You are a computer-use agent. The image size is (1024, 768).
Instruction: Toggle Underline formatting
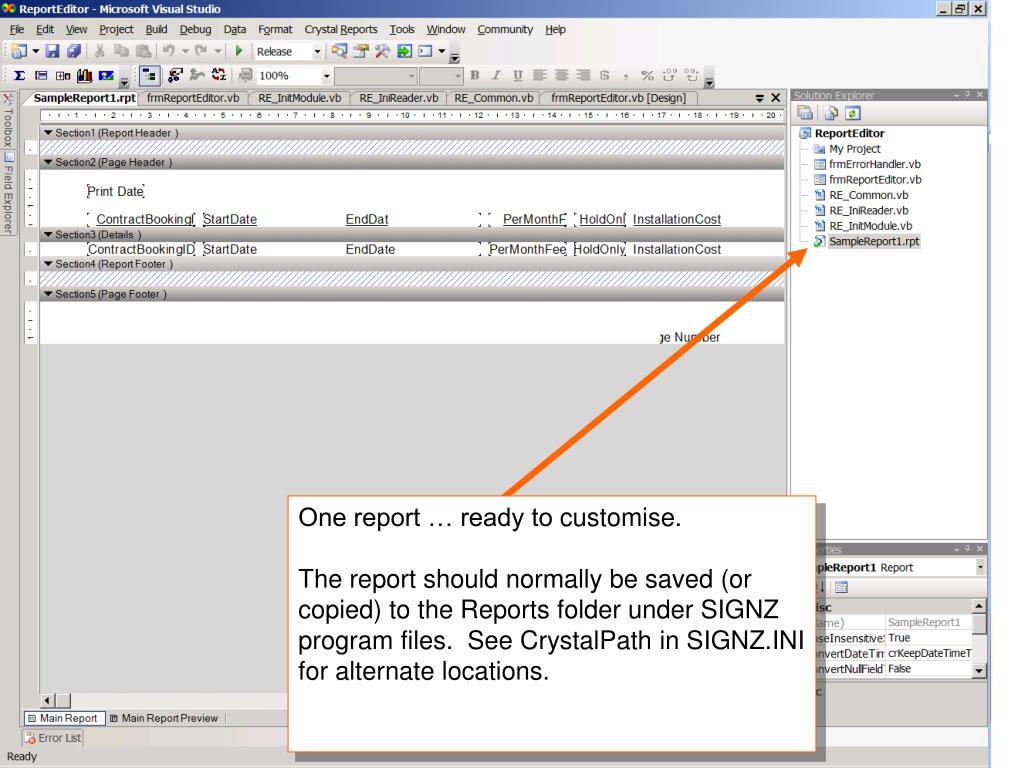(518, 76)
